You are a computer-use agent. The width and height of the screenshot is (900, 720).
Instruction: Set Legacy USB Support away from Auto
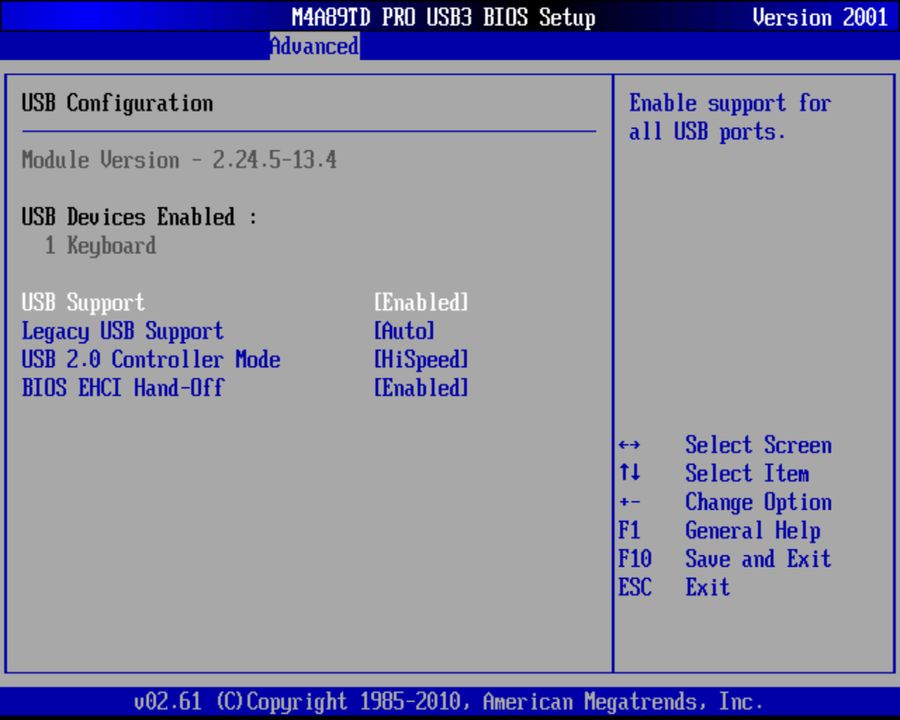pyautogui.click(x=404, y=331)
